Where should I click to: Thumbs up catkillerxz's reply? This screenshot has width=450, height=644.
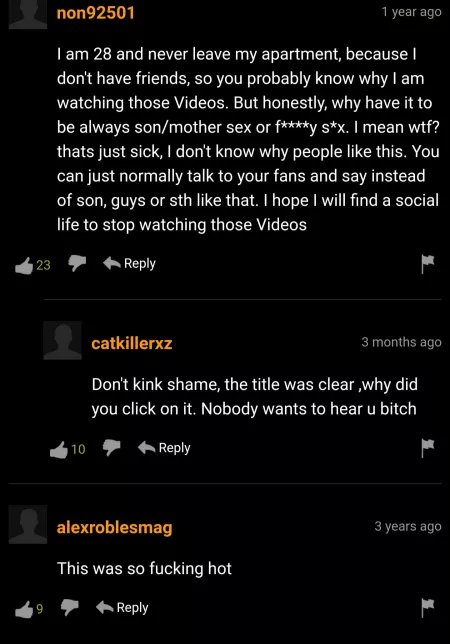click(x=58, y=449)
